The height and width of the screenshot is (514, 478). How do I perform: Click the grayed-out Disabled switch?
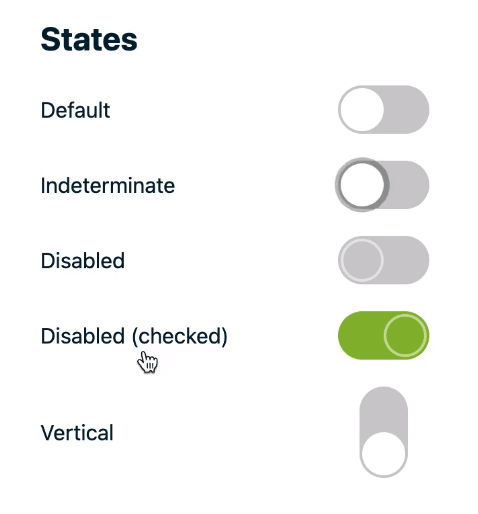383,260
